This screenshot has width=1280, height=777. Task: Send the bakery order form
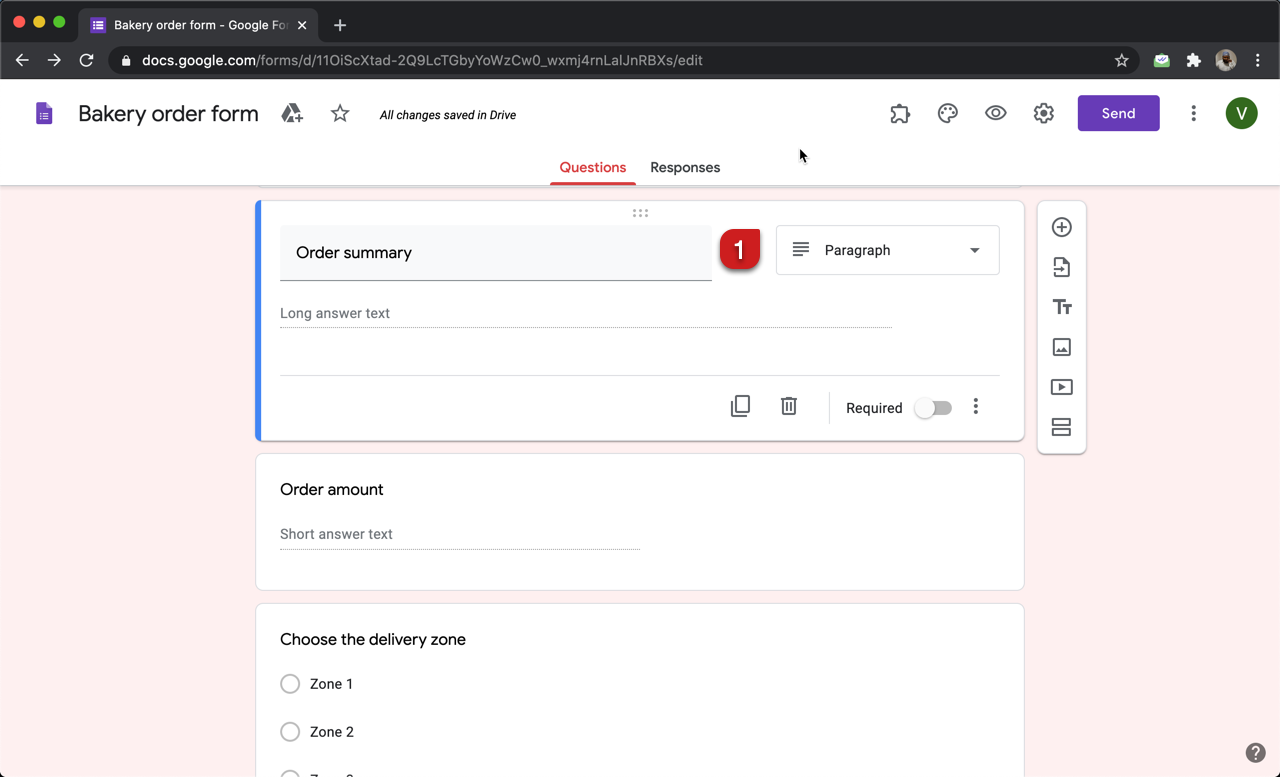pos(1118,113)
